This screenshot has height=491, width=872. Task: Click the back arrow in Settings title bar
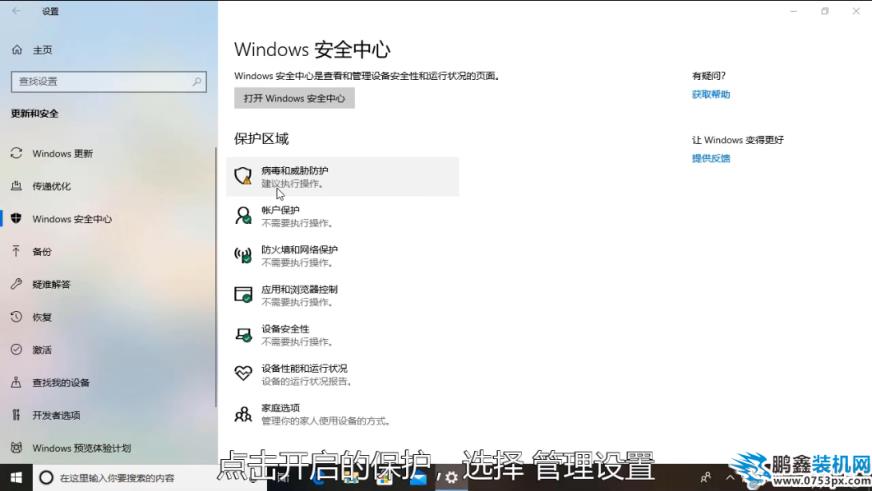tap(16, 11)
